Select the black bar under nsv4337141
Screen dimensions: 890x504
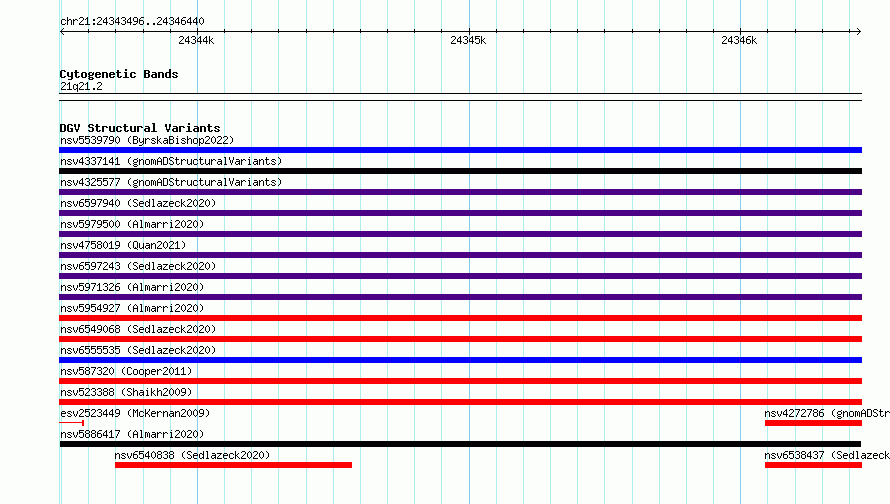(x=460, y=171)
